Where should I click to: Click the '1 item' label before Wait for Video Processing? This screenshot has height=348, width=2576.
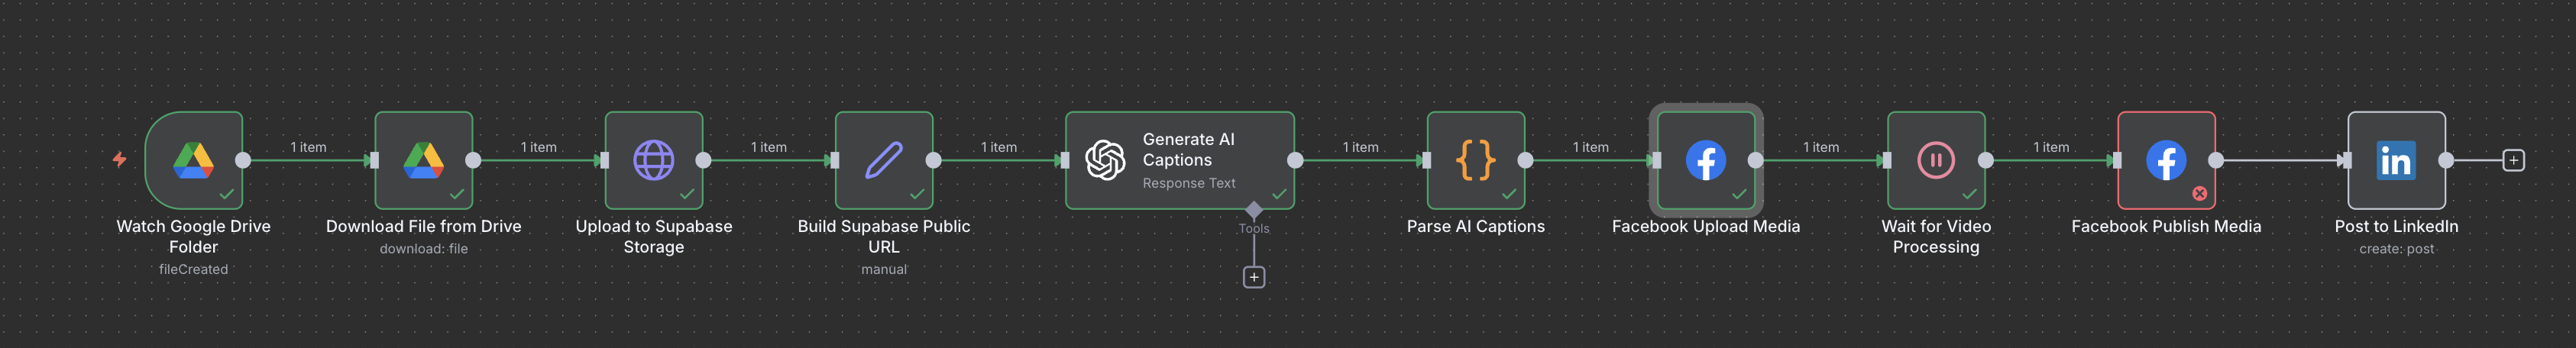[1820, 147]
